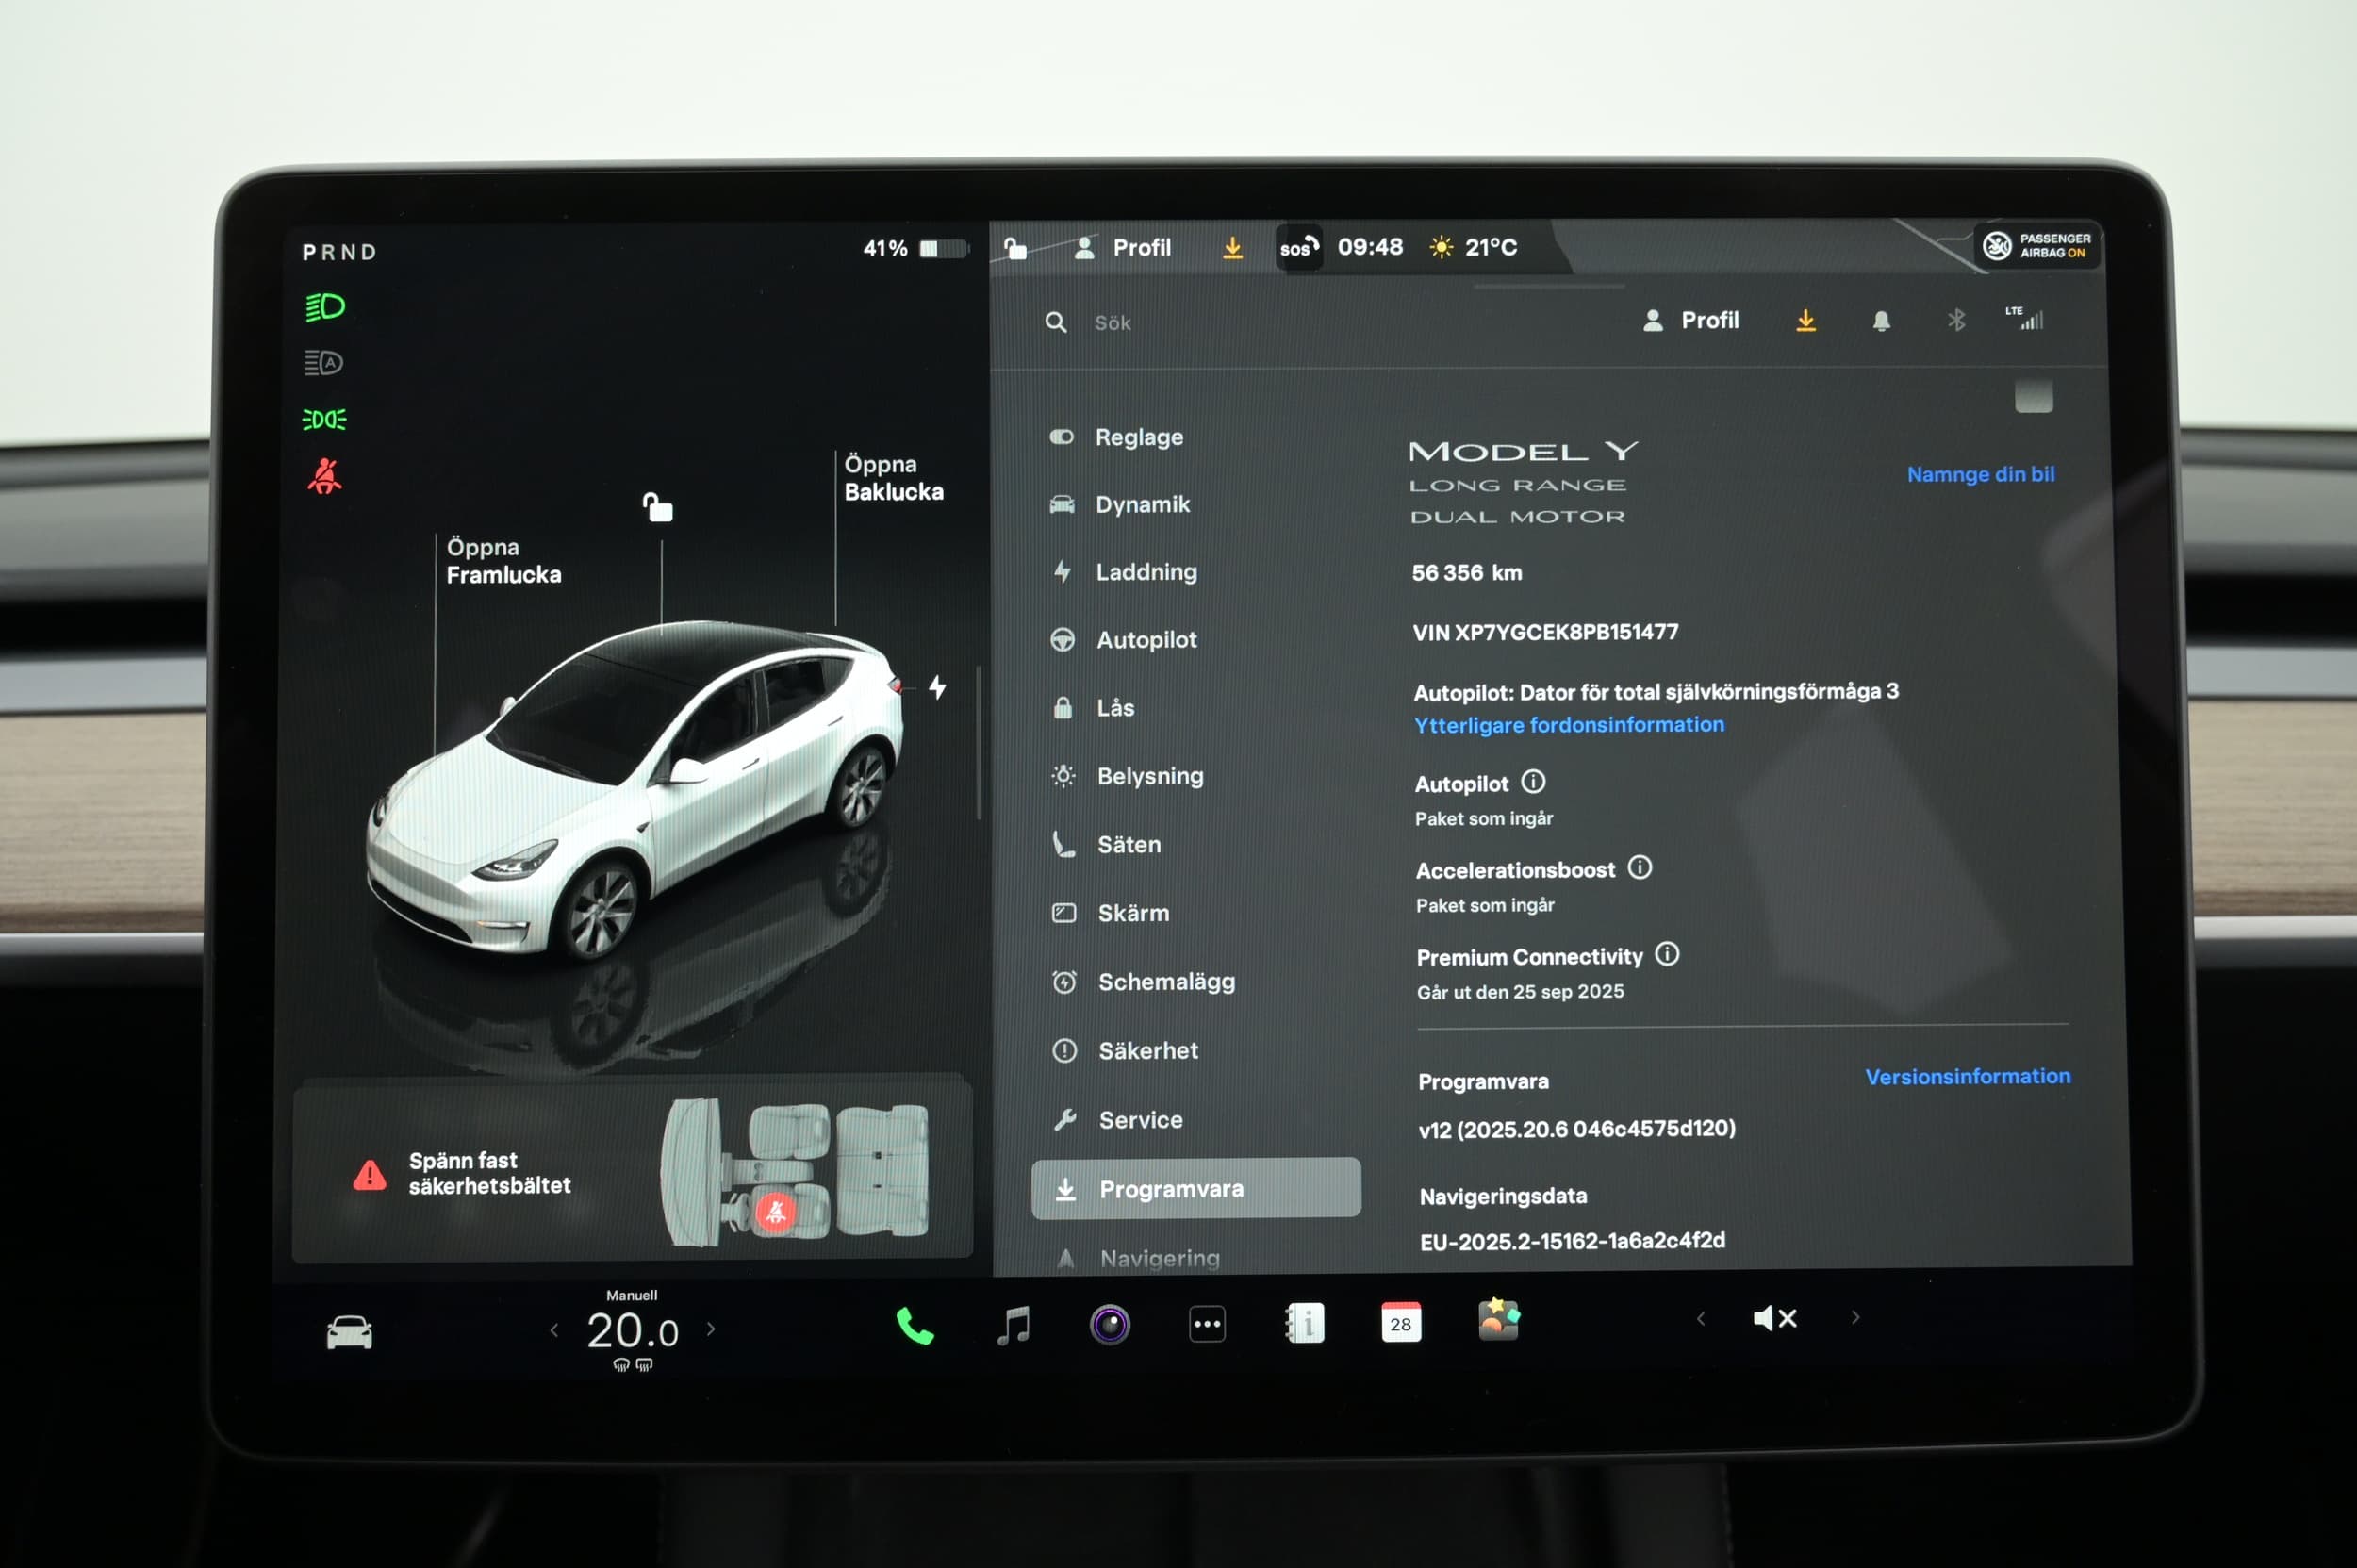Image resolution: width=2357 pixels, height=1568 pixels.
Task: Open the Profil dropdown in top bar
Action: point(1121,247)
